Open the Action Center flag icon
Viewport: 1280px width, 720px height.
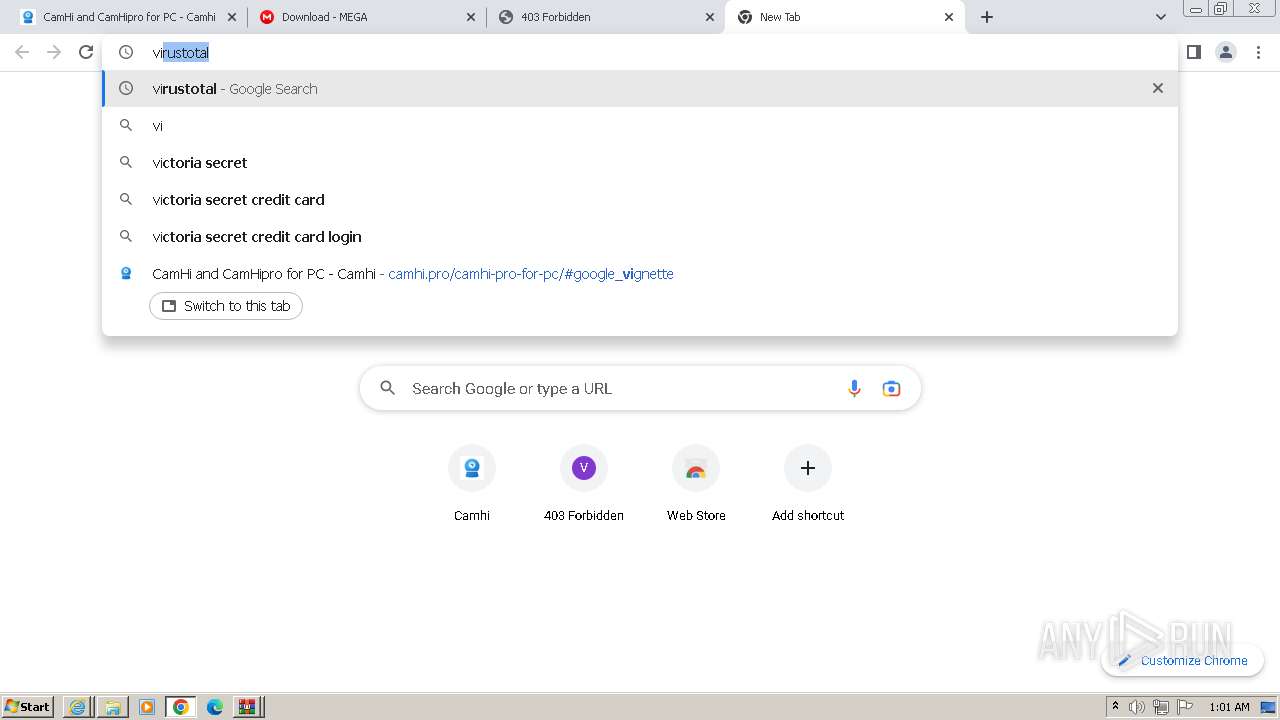click(x=1185, y=707)
